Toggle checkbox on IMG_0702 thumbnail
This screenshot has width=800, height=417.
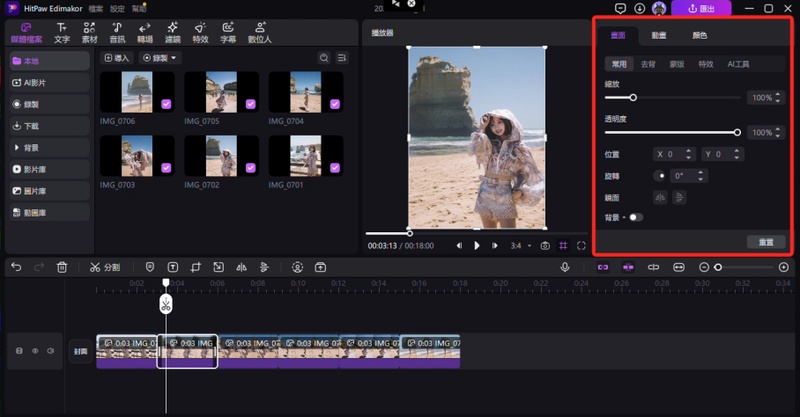[251, 168]
